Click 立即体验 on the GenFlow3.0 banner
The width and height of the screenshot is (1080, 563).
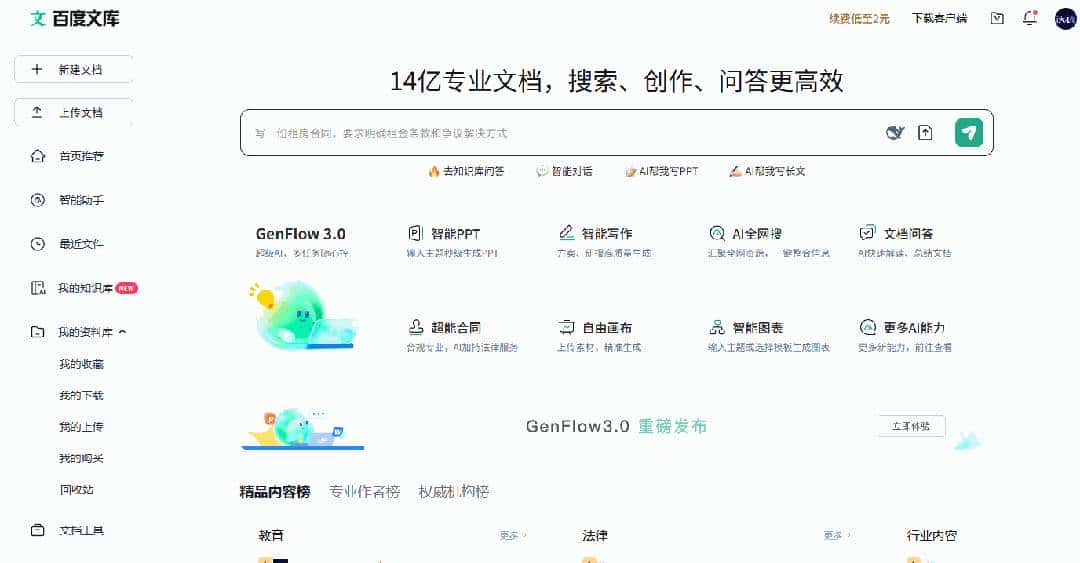pyautogui.click(x=911, y=426)
